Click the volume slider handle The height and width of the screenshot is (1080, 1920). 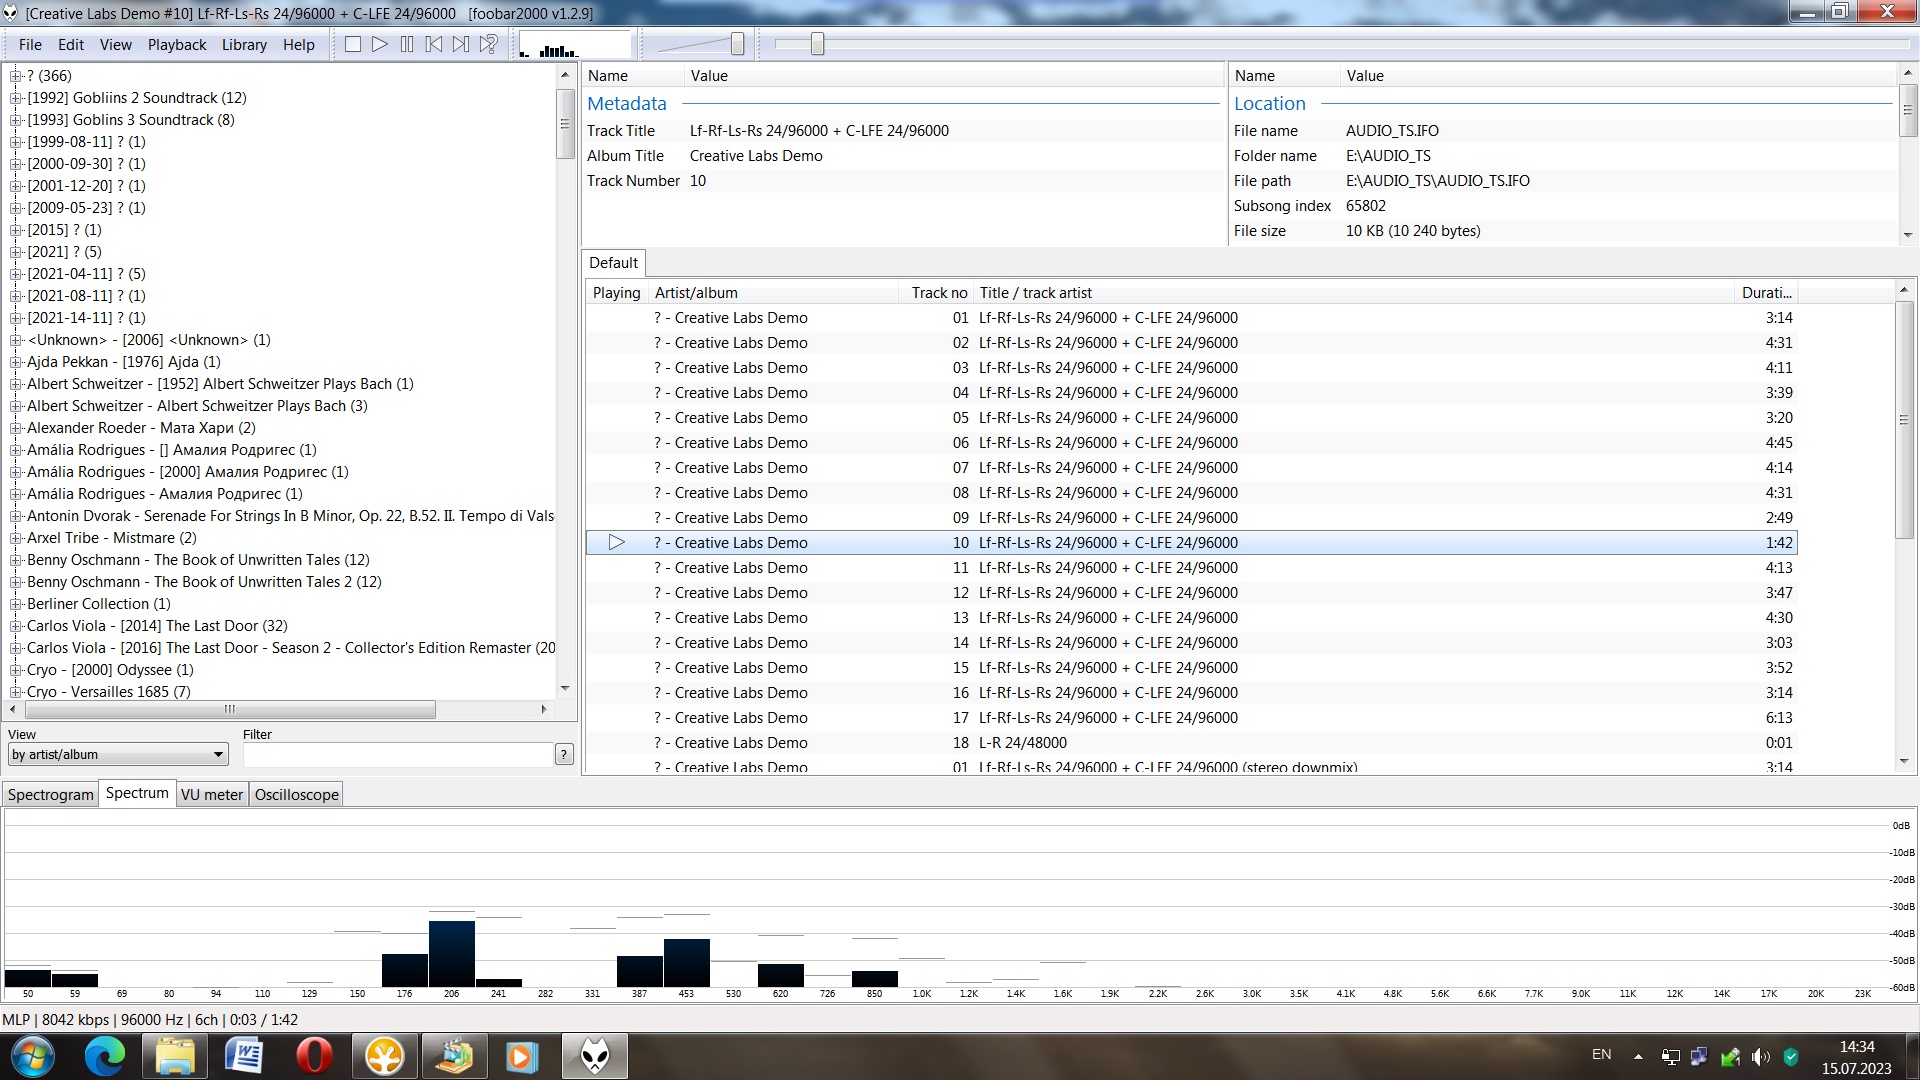point(737,44)
